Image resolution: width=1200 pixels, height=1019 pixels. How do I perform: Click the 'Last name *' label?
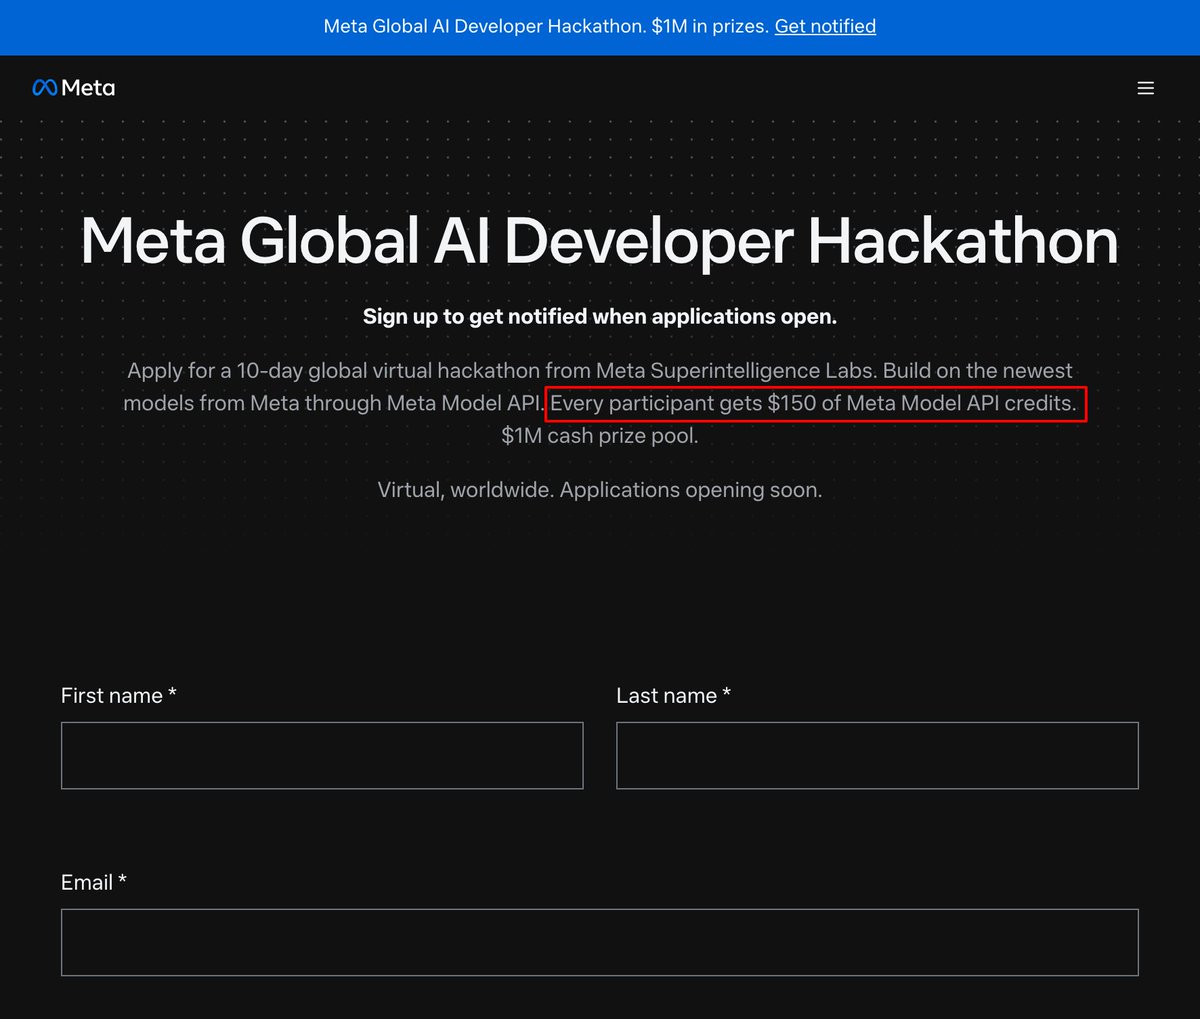click(x=674, y=695)
